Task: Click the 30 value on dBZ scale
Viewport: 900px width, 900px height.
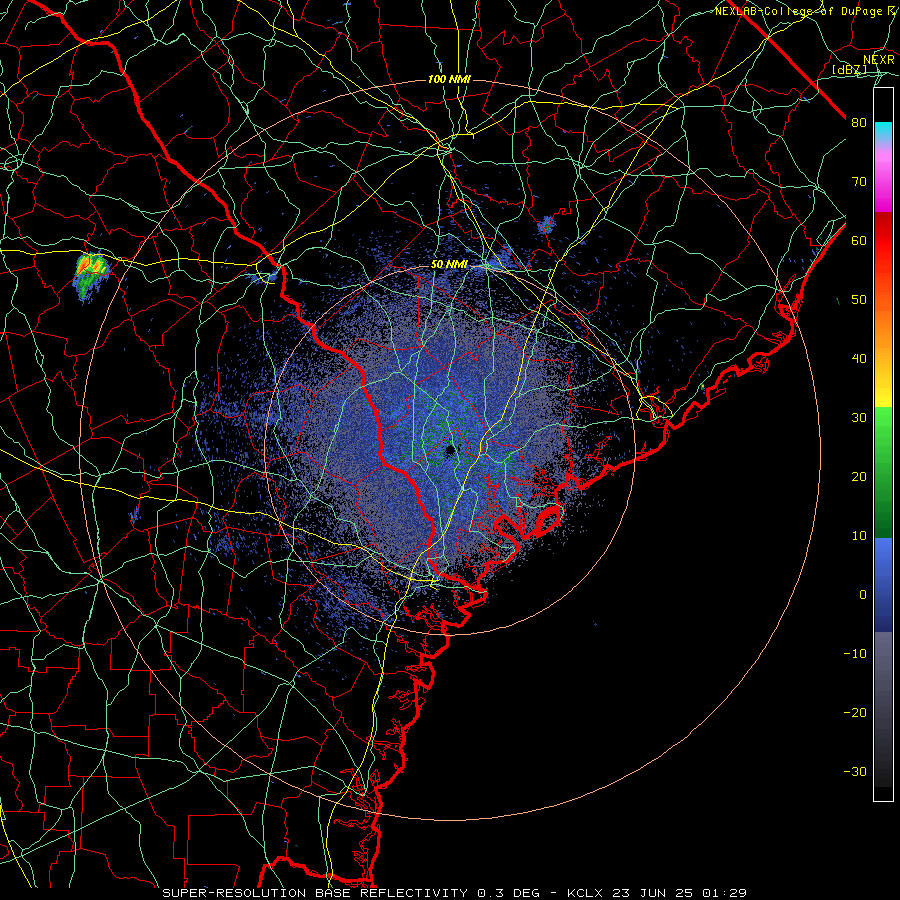Action: pos(859,417)
